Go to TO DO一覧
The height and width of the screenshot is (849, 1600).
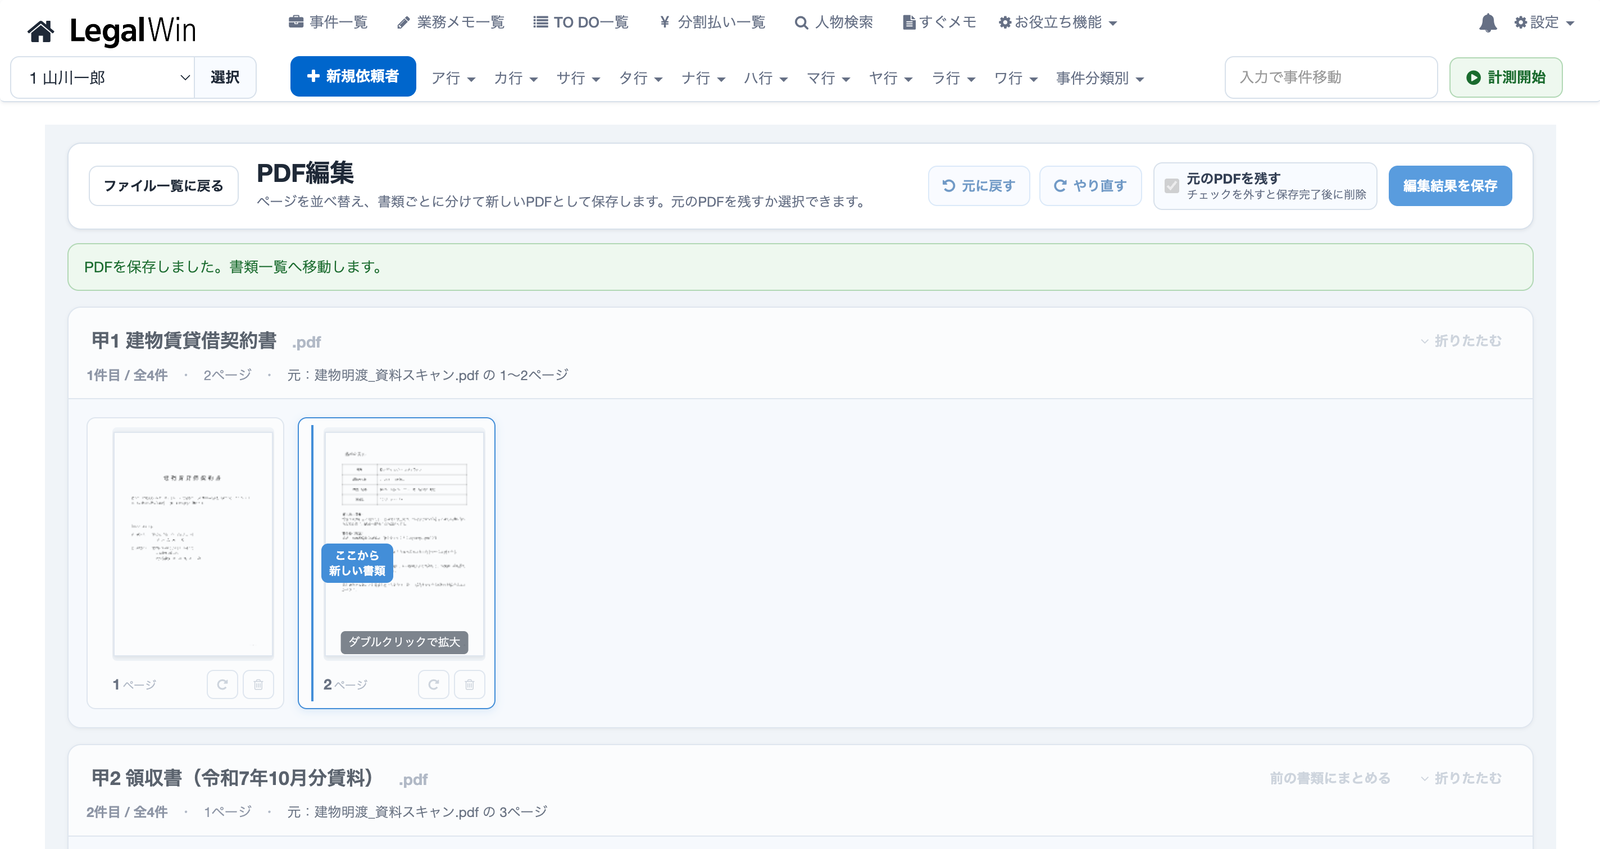[x=581, y=22]
